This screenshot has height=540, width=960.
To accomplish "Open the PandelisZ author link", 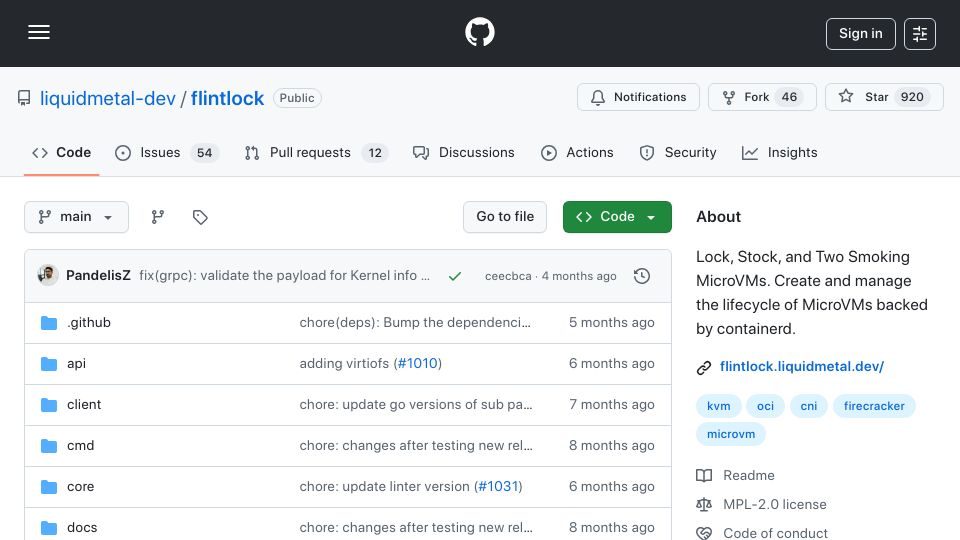I will (98, 276).
